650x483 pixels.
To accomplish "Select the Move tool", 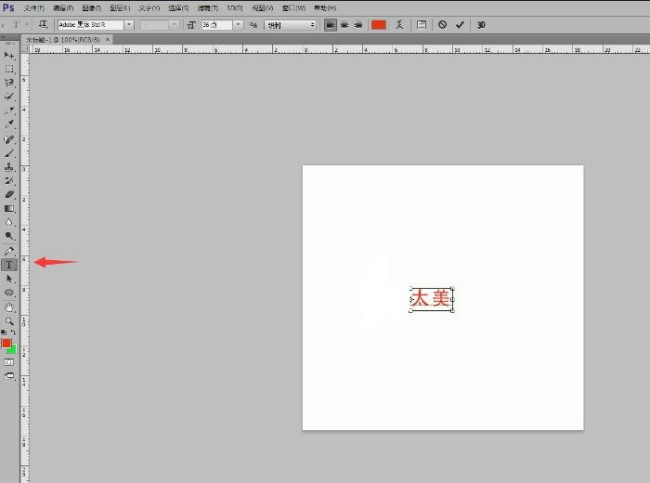I will [x=9, y=55].
